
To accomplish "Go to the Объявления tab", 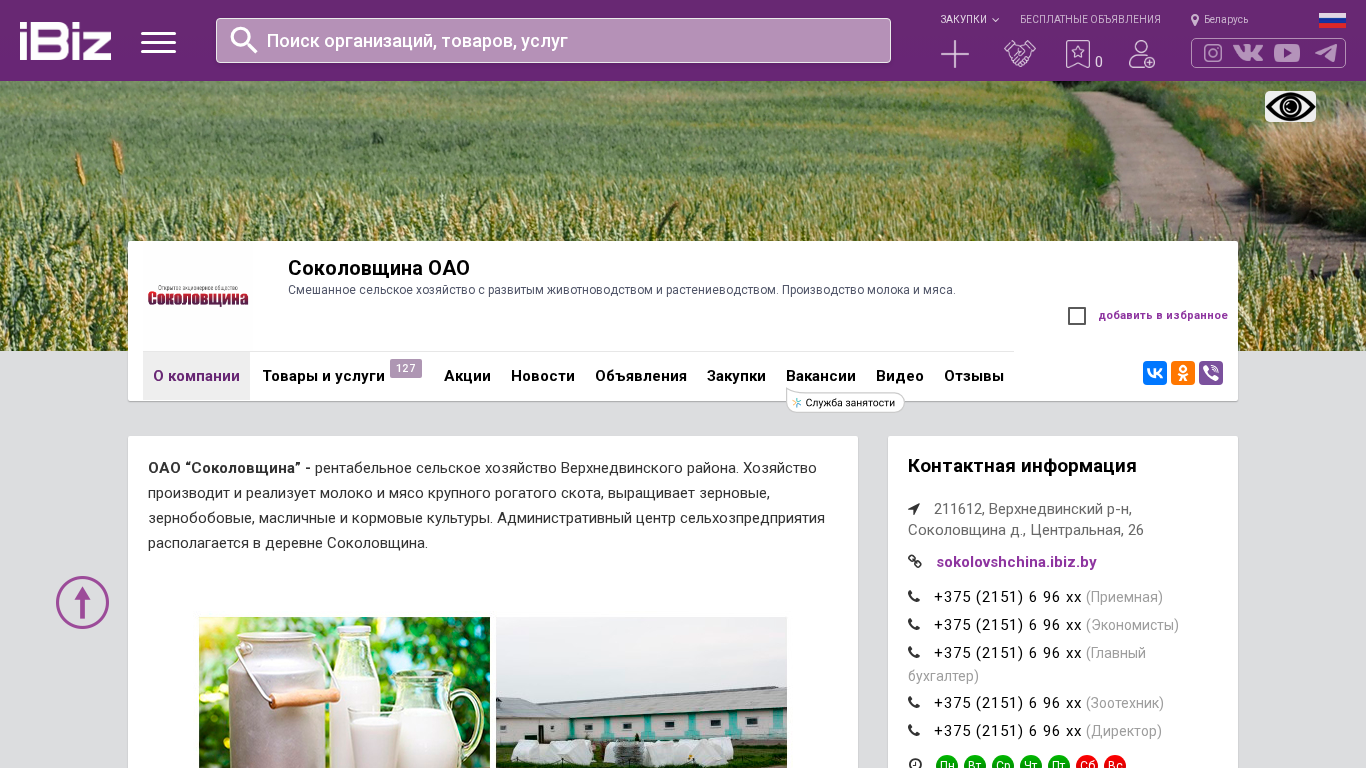I will coord(641,376).
